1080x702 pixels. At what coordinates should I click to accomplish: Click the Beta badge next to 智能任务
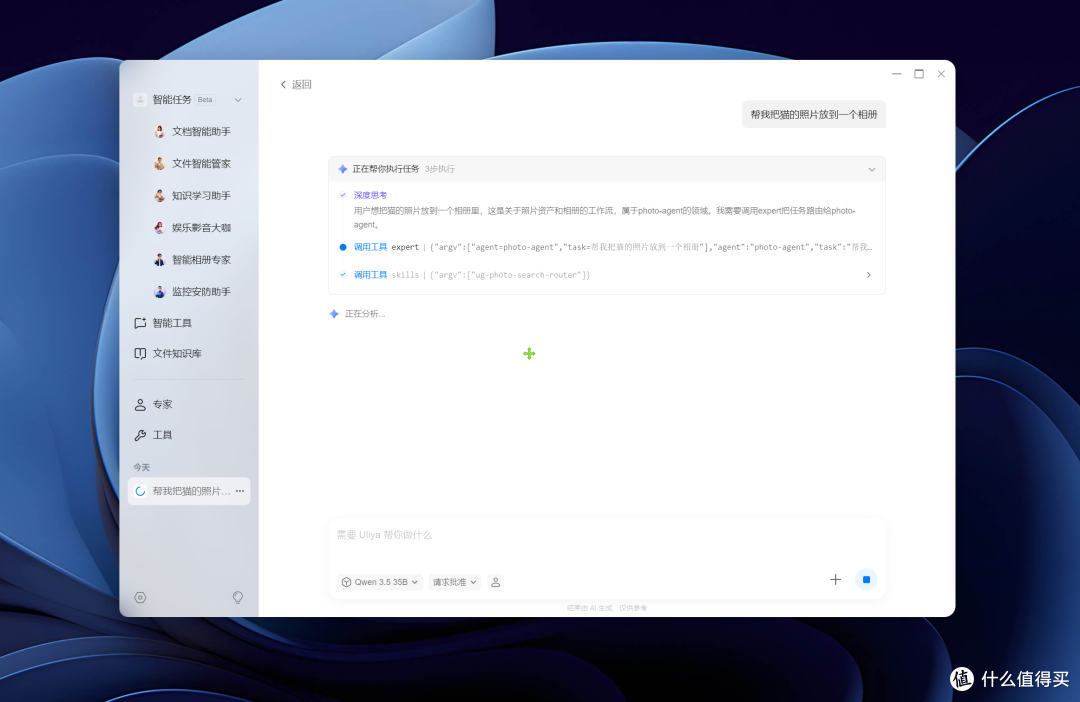[x=205, y=100]
